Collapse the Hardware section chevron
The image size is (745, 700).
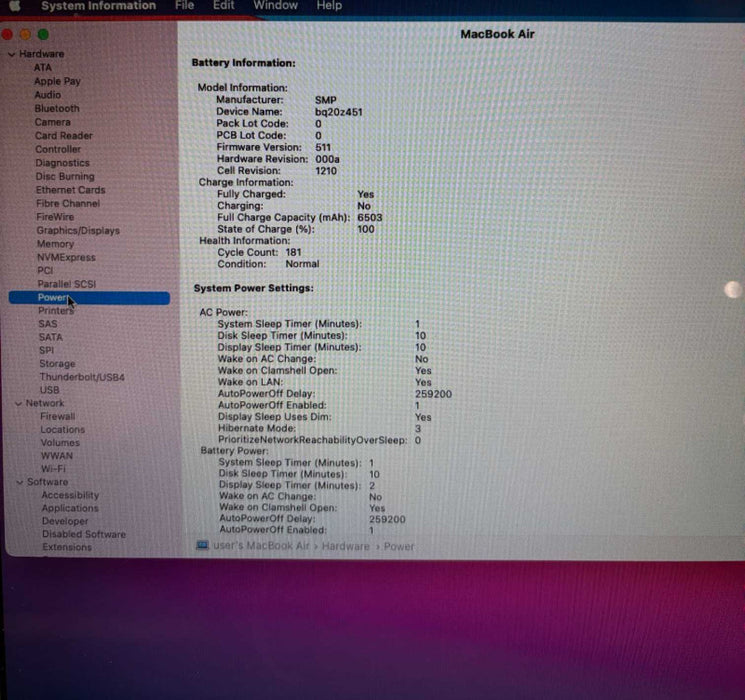11,54
